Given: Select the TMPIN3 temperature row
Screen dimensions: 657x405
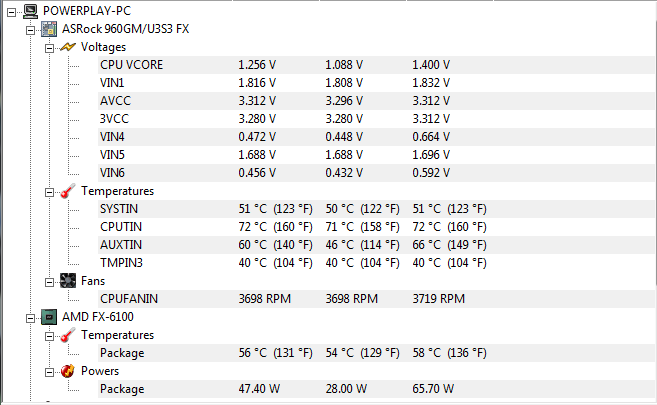Looking at the screenshot, I should click(x=376, y=263).
